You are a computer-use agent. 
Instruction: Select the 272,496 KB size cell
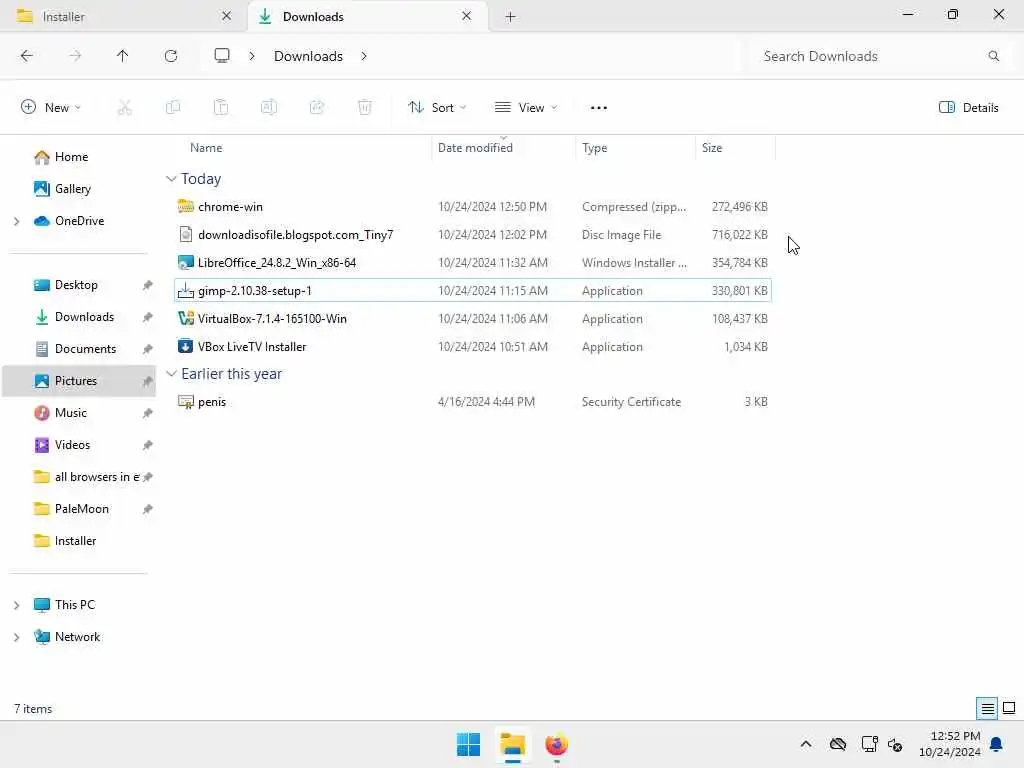click(740, 206)
